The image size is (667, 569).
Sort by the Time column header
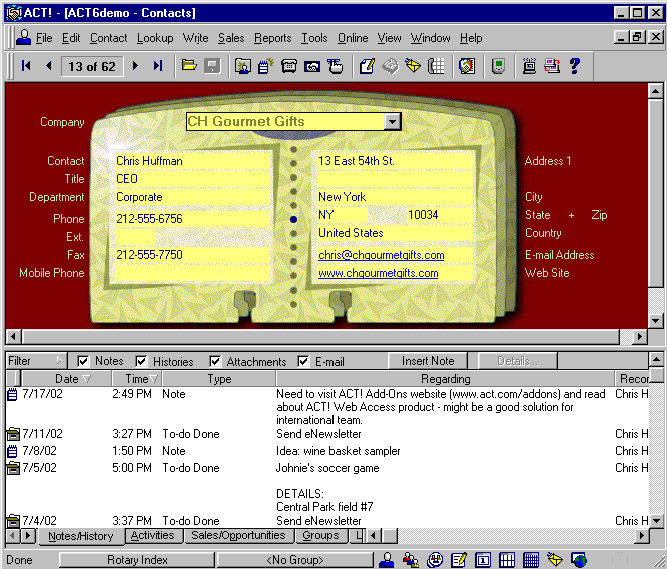click(137, 378)
